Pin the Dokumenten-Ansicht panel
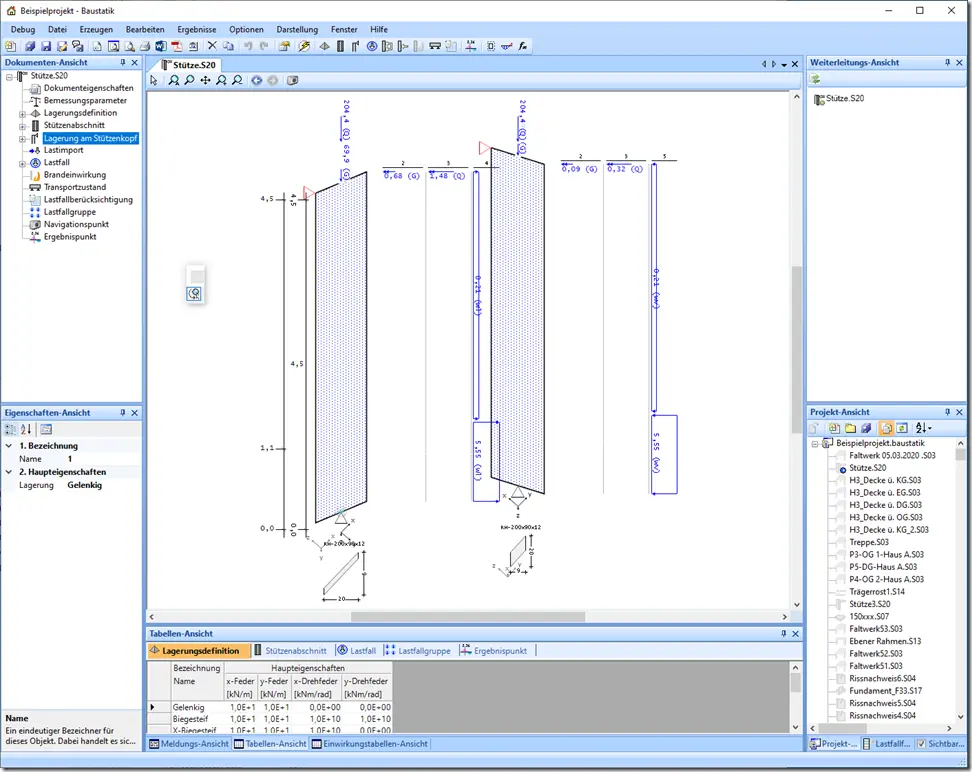Viewport: 972px width, 772px height. 123,63
